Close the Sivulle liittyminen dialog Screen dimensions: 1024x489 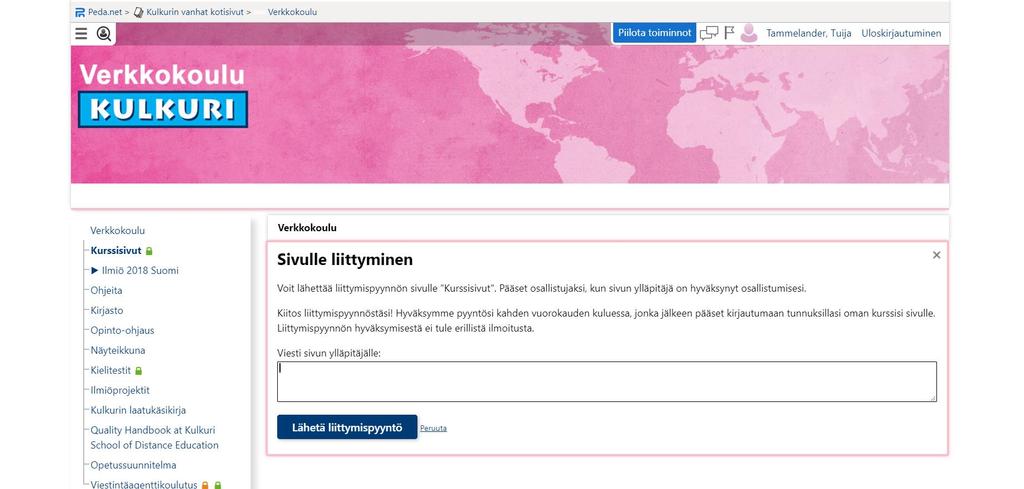(x=936, y=255)
